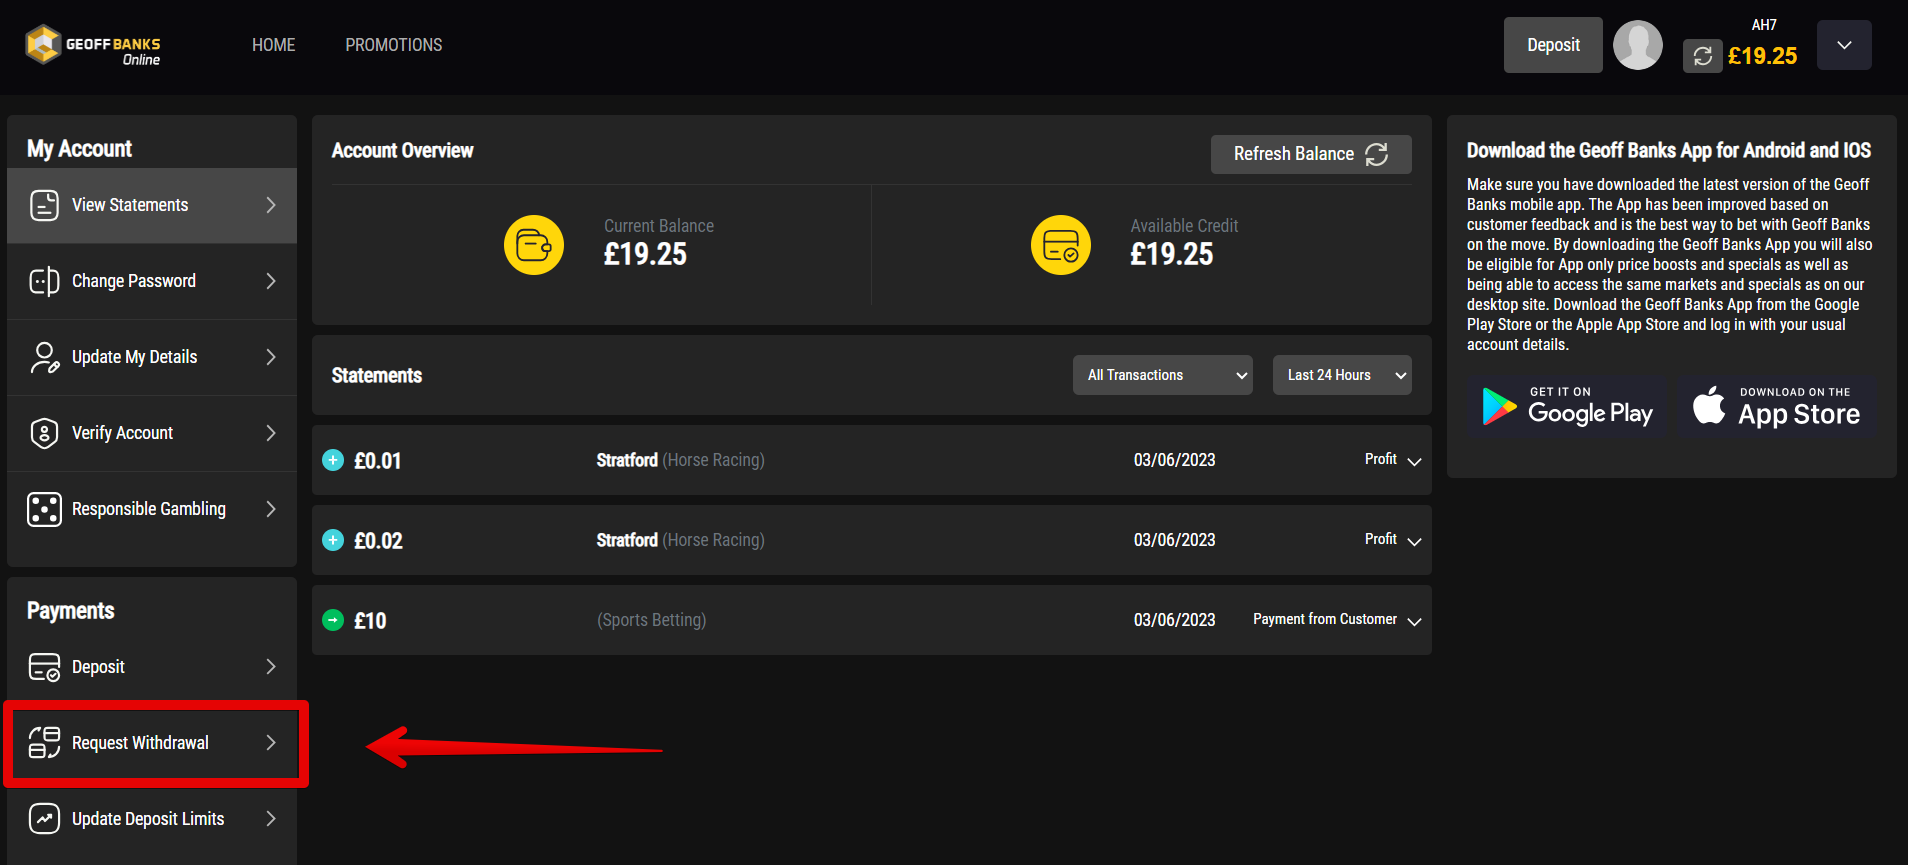Click the Deposit button in the header
The image size is (1908, 865).
[x=1553, y=45]
